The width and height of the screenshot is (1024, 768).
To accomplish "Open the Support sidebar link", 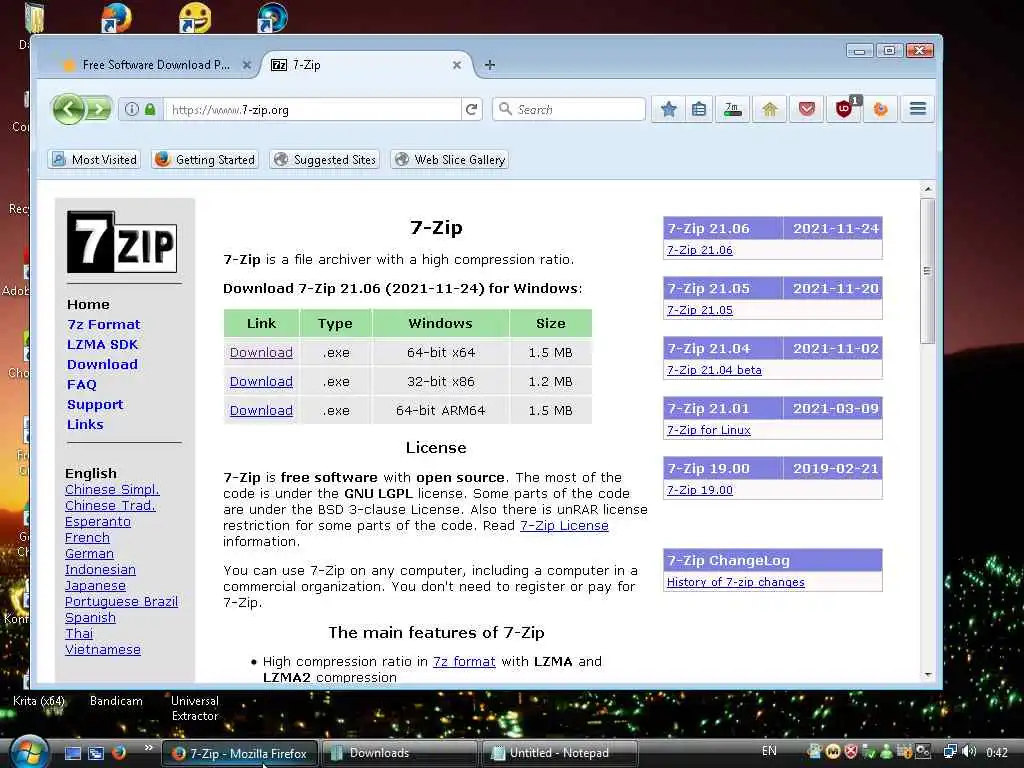I will 95,405.
